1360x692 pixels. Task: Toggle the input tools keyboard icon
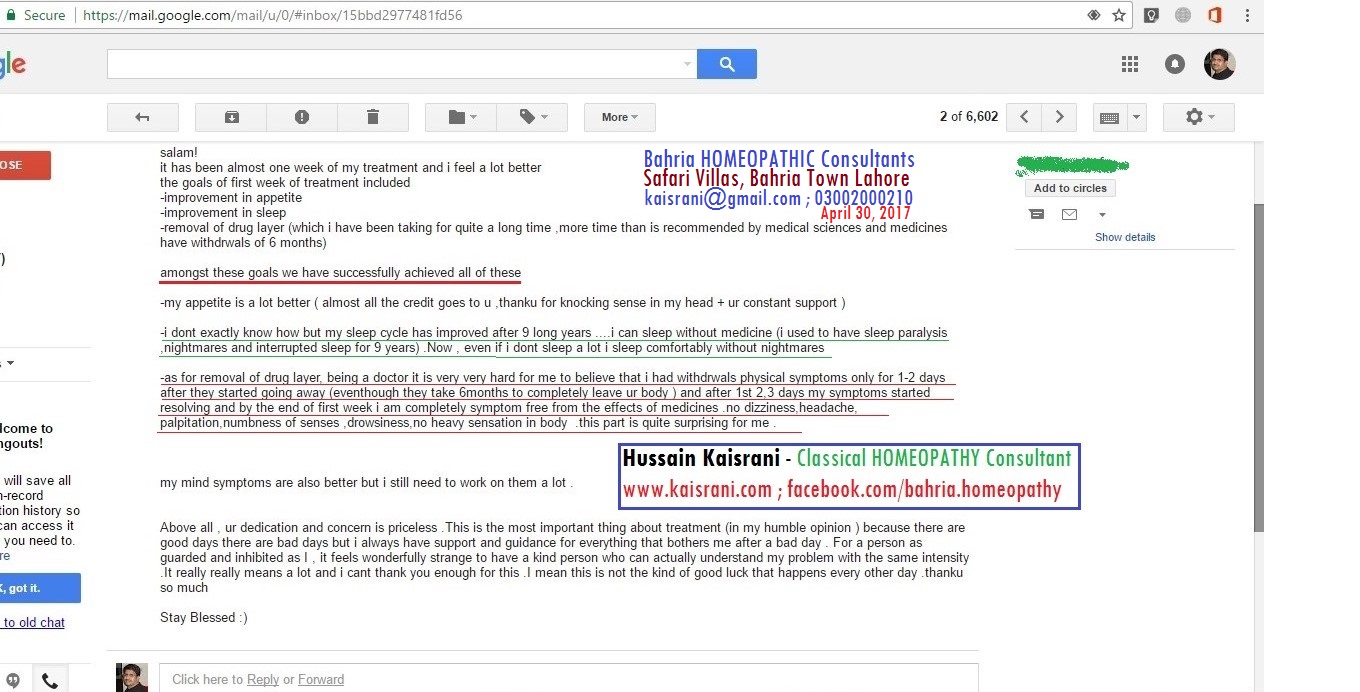point(1109,117)
